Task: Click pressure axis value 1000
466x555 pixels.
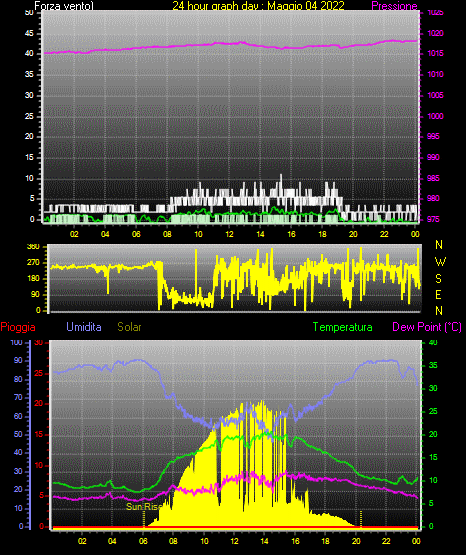Action: coord(435,116)
